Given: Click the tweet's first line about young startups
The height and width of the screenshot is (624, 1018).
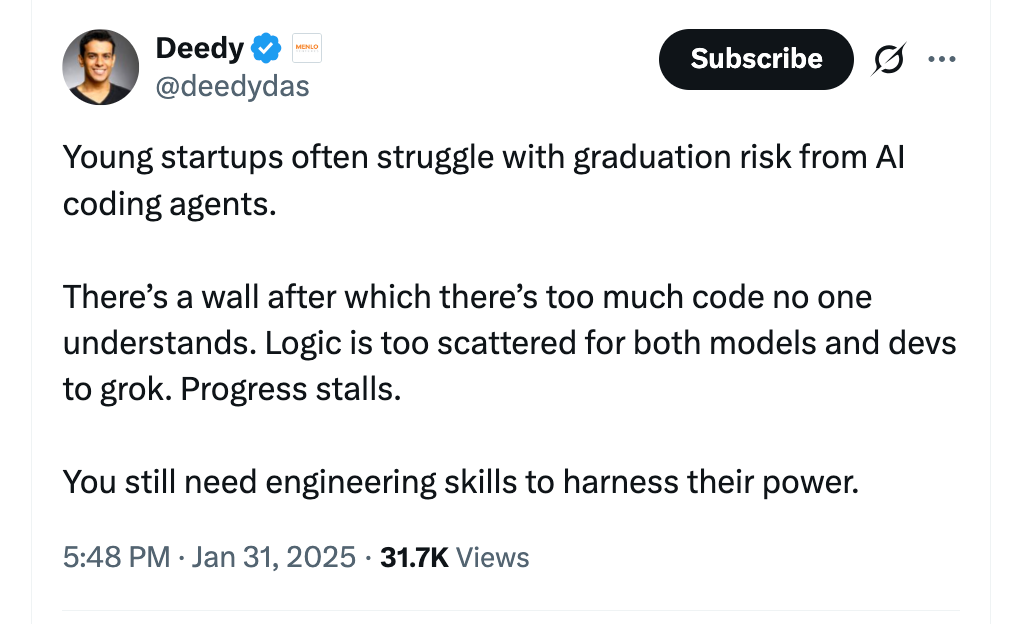Looking at the screenshot, I should pyautogui.click(x=483, y=157).
